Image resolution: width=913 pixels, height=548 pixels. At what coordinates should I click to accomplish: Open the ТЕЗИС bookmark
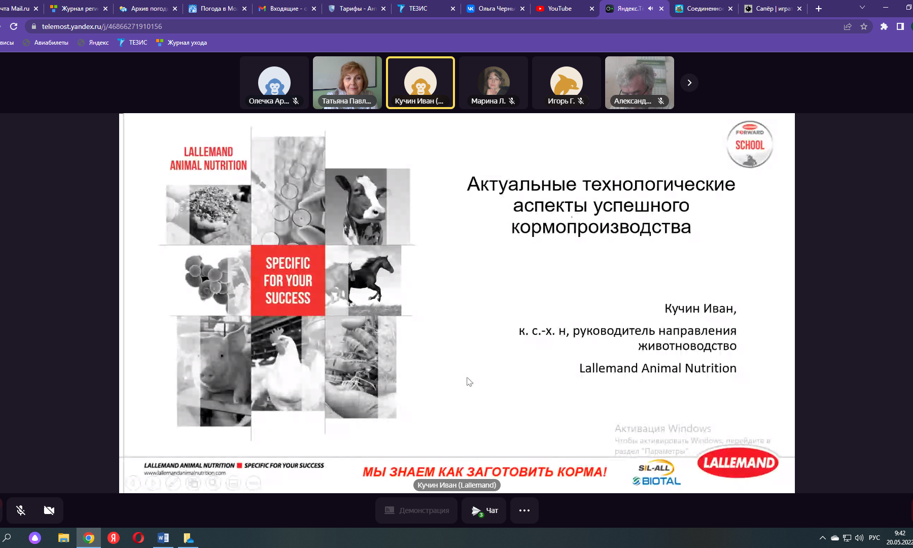(x=132, y=43)
